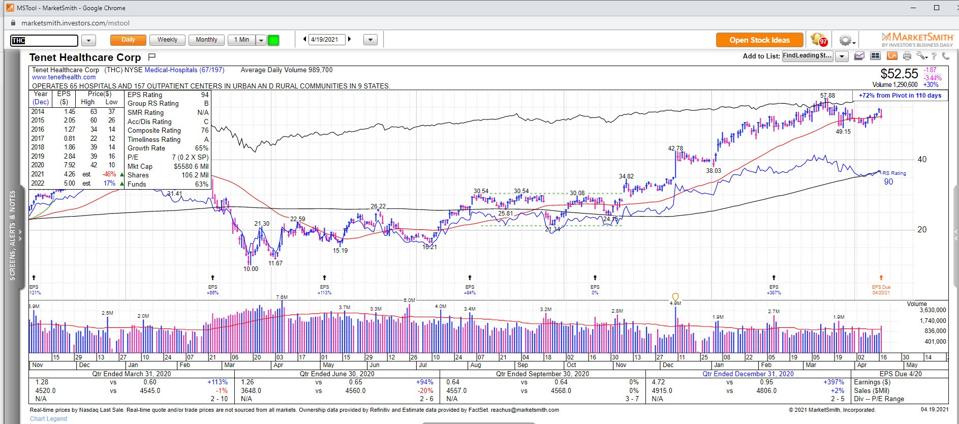Print the chart with printer icon
This screenshot has width=959, height=424.
pyautogui.click(x=905, y=56)
